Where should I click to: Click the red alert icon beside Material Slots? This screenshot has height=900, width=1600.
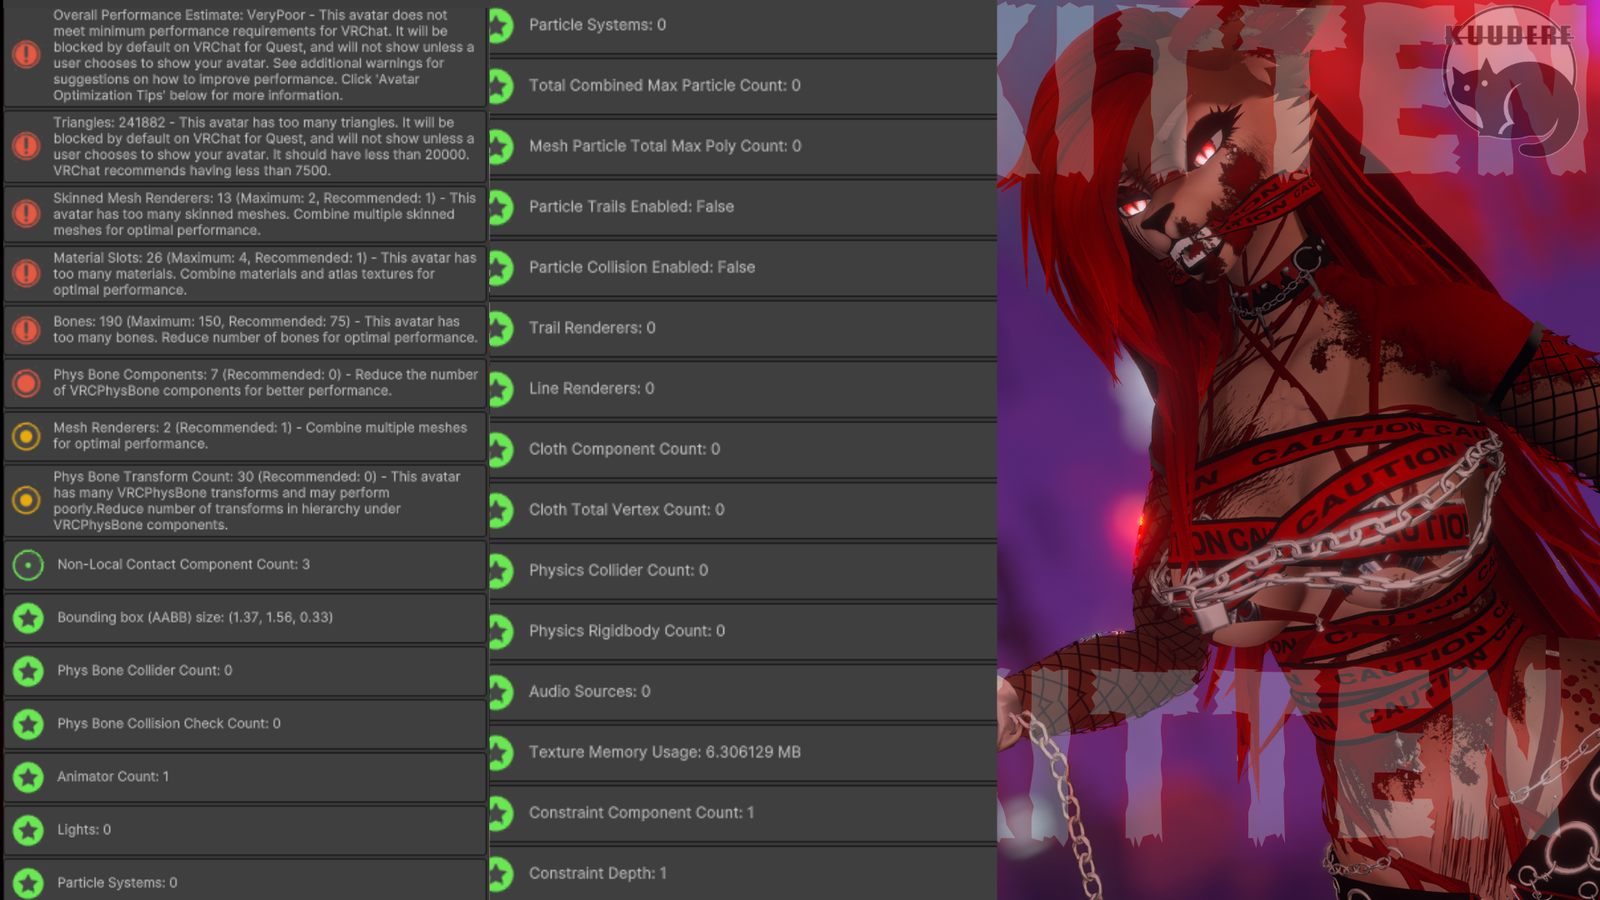pos(26,273)
